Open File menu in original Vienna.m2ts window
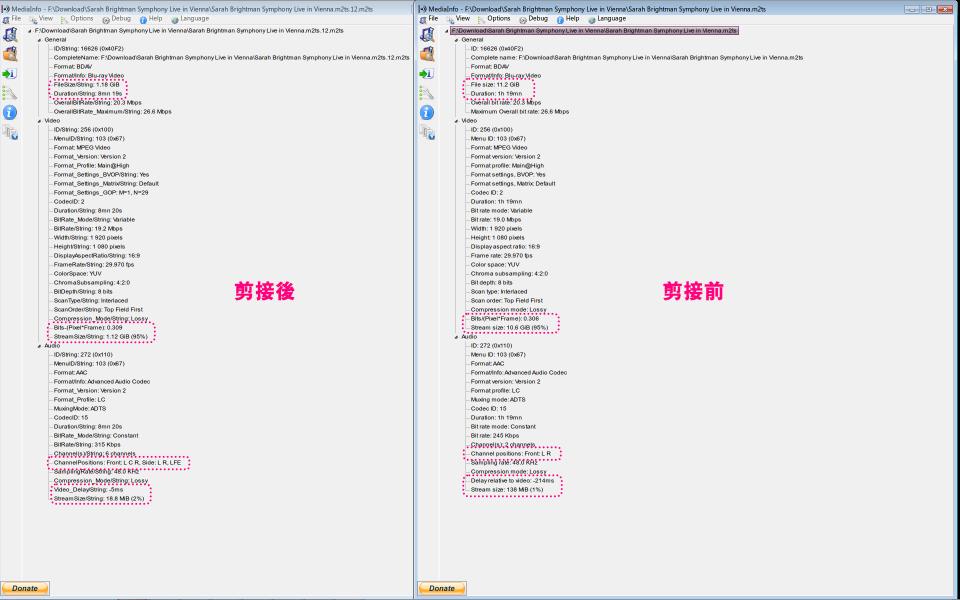The image size is (960, 600). pos(429,19)
